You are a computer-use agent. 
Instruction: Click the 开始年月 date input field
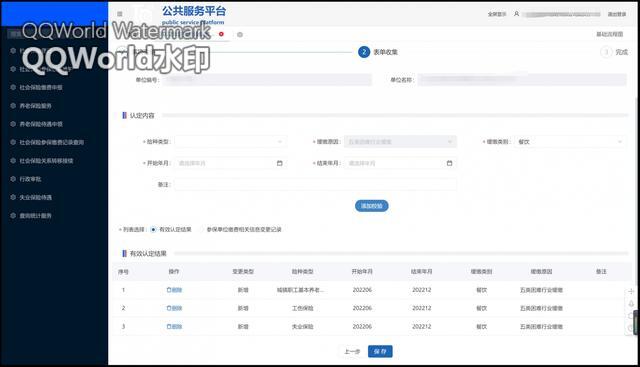(x=231, y=163)
